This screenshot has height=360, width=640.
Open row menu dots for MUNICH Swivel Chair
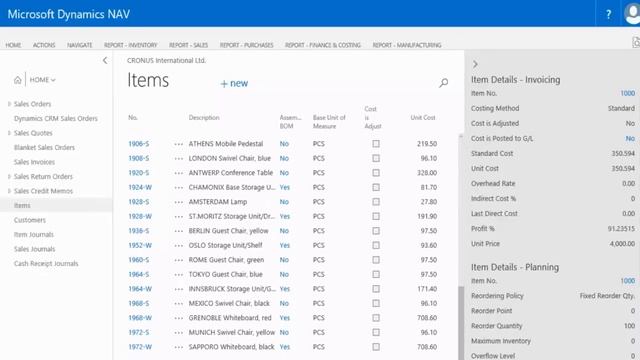(x=178, y=333)
